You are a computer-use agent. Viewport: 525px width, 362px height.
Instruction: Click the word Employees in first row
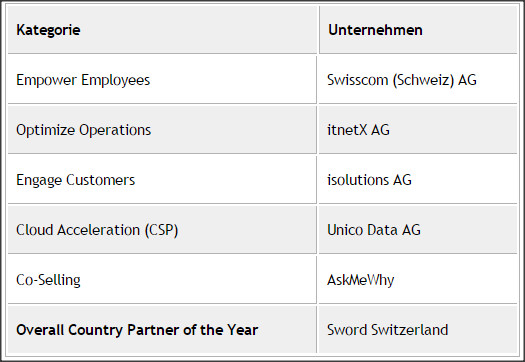[x=116, y=80]
